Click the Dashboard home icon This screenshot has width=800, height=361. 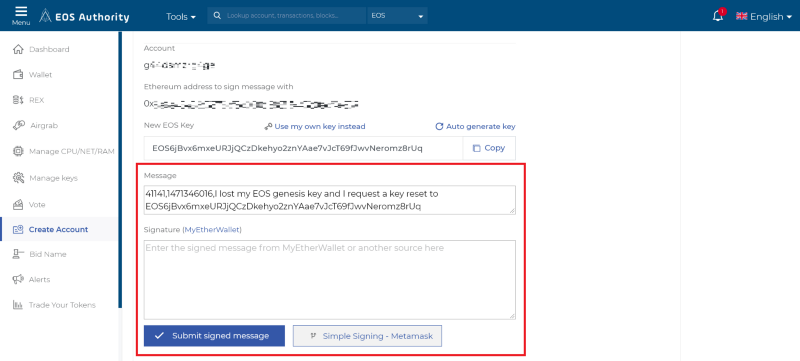pyautogui.click(x=18, y=49)
